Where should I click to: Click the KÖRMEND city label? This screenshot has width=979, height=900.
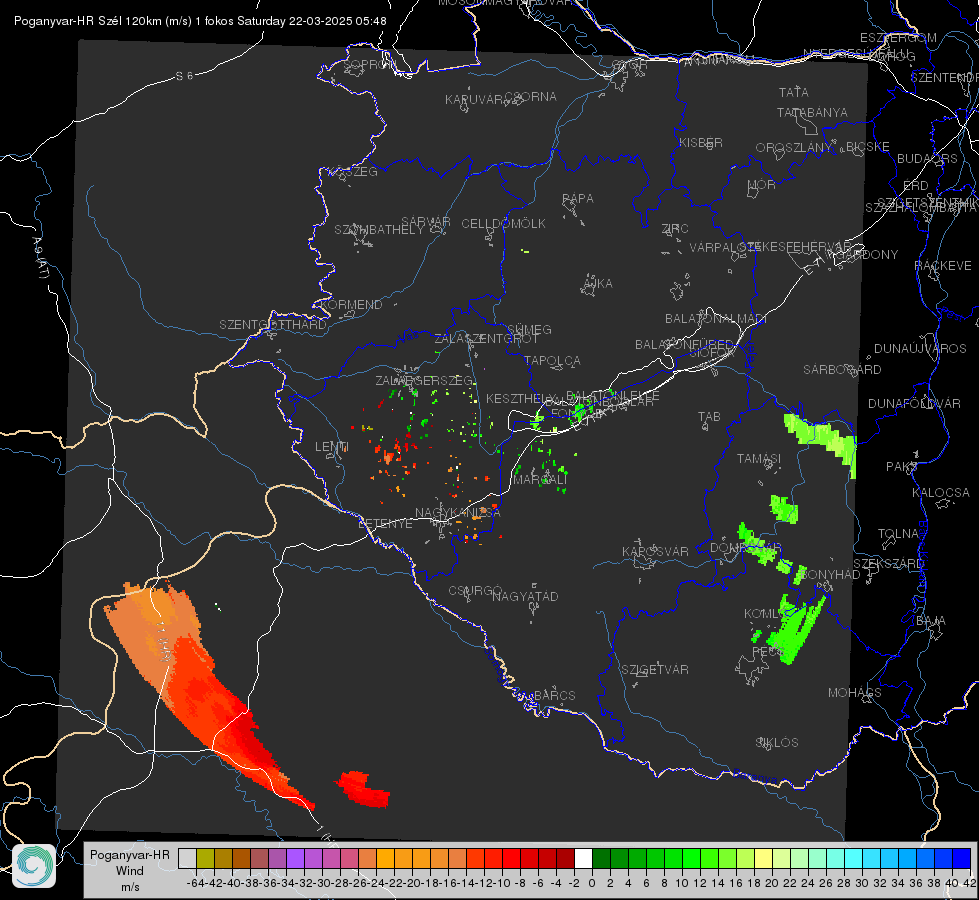pos(351,305)
